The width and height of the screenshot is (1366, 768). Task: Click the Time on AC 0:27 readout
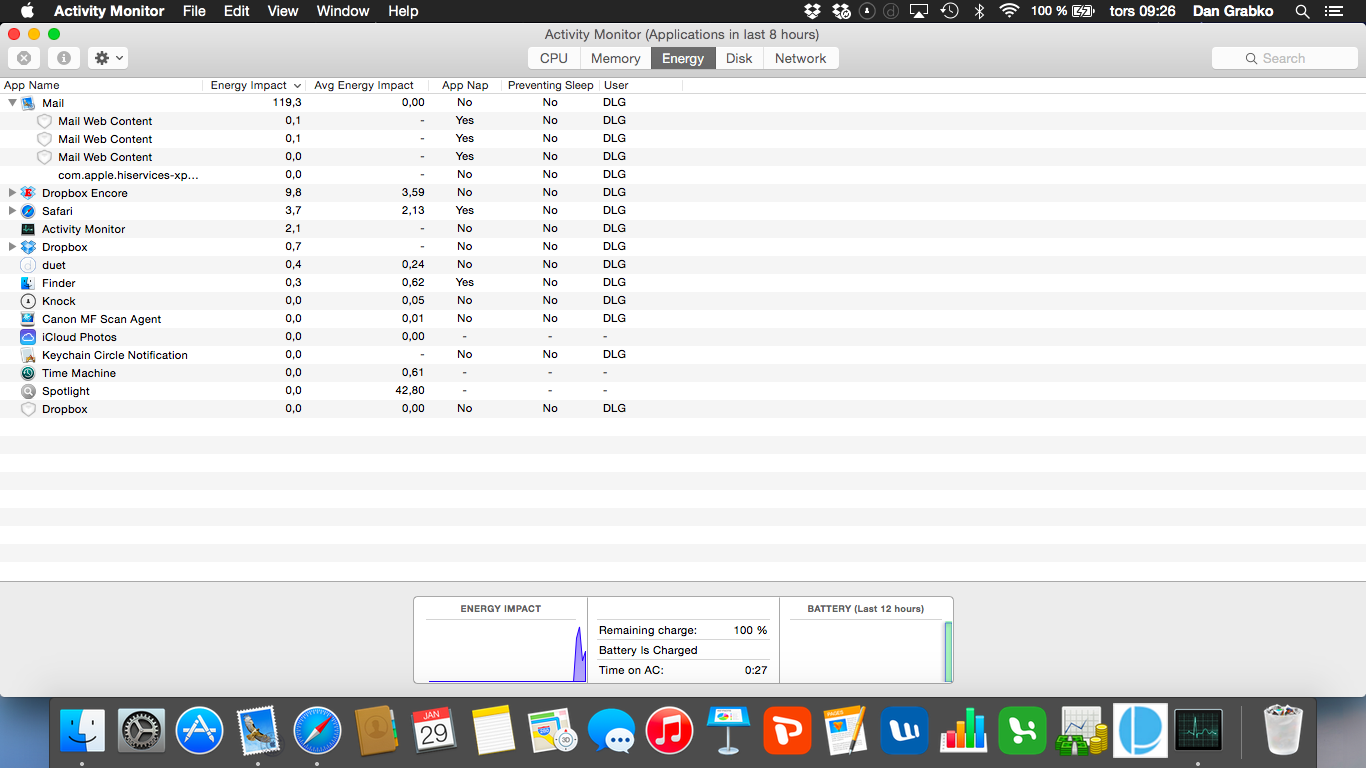click(x=683, y=670)
